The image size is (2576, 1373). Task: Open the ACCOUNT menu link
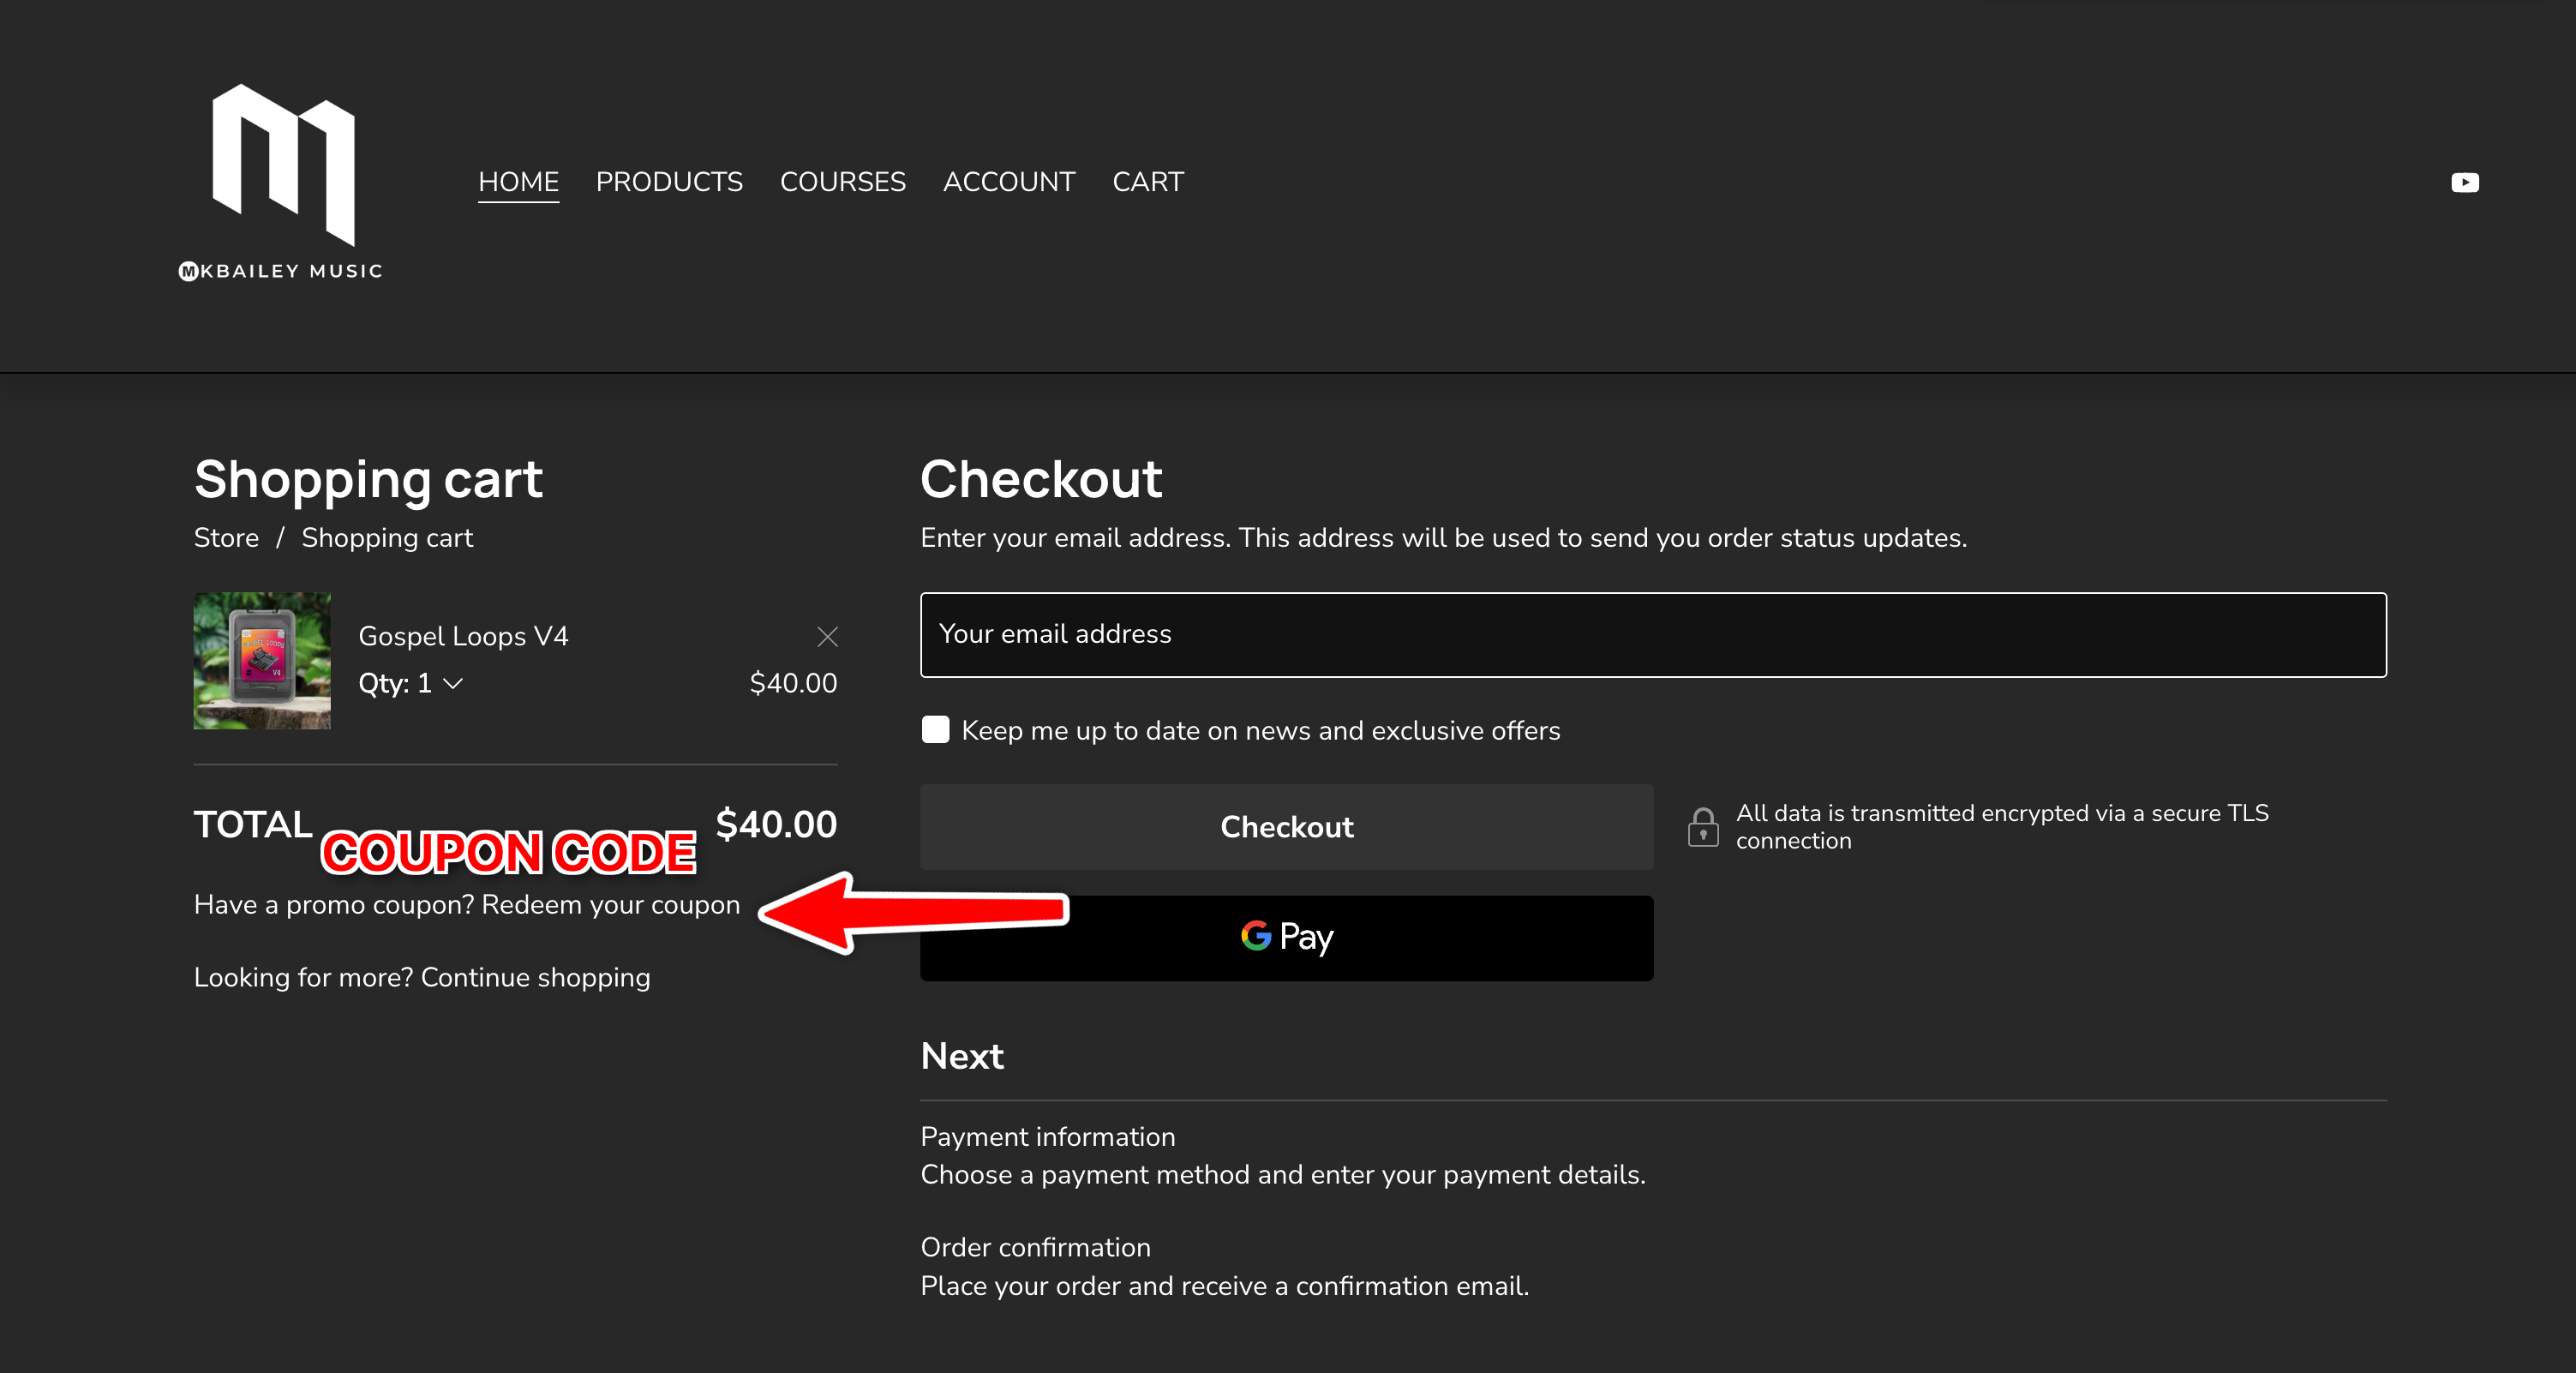1008,182
